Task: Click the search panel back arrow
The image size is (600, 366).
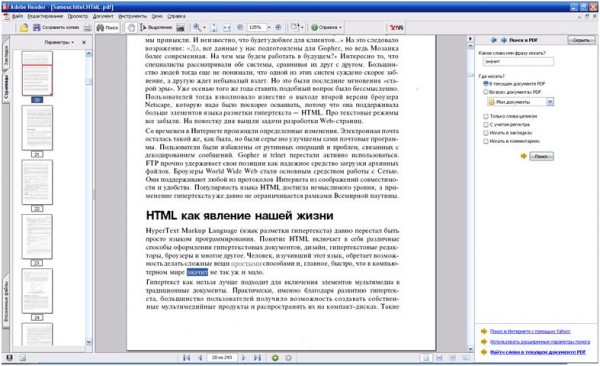Action: tap(494, 40)
